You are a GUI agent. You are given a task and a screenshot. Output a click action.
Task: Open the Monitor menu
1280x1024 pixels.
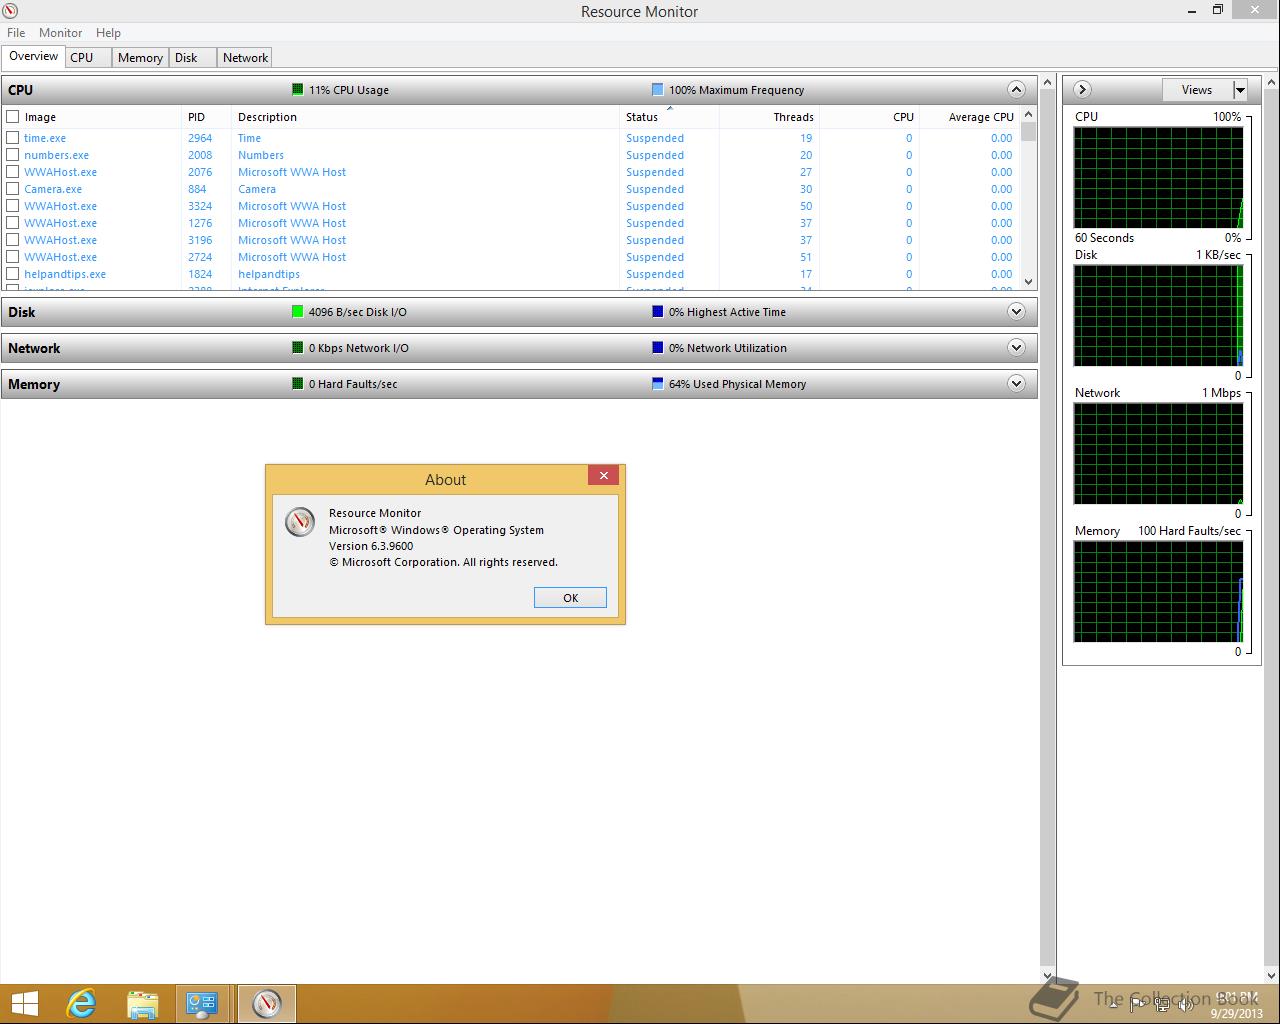coord(60,33)
